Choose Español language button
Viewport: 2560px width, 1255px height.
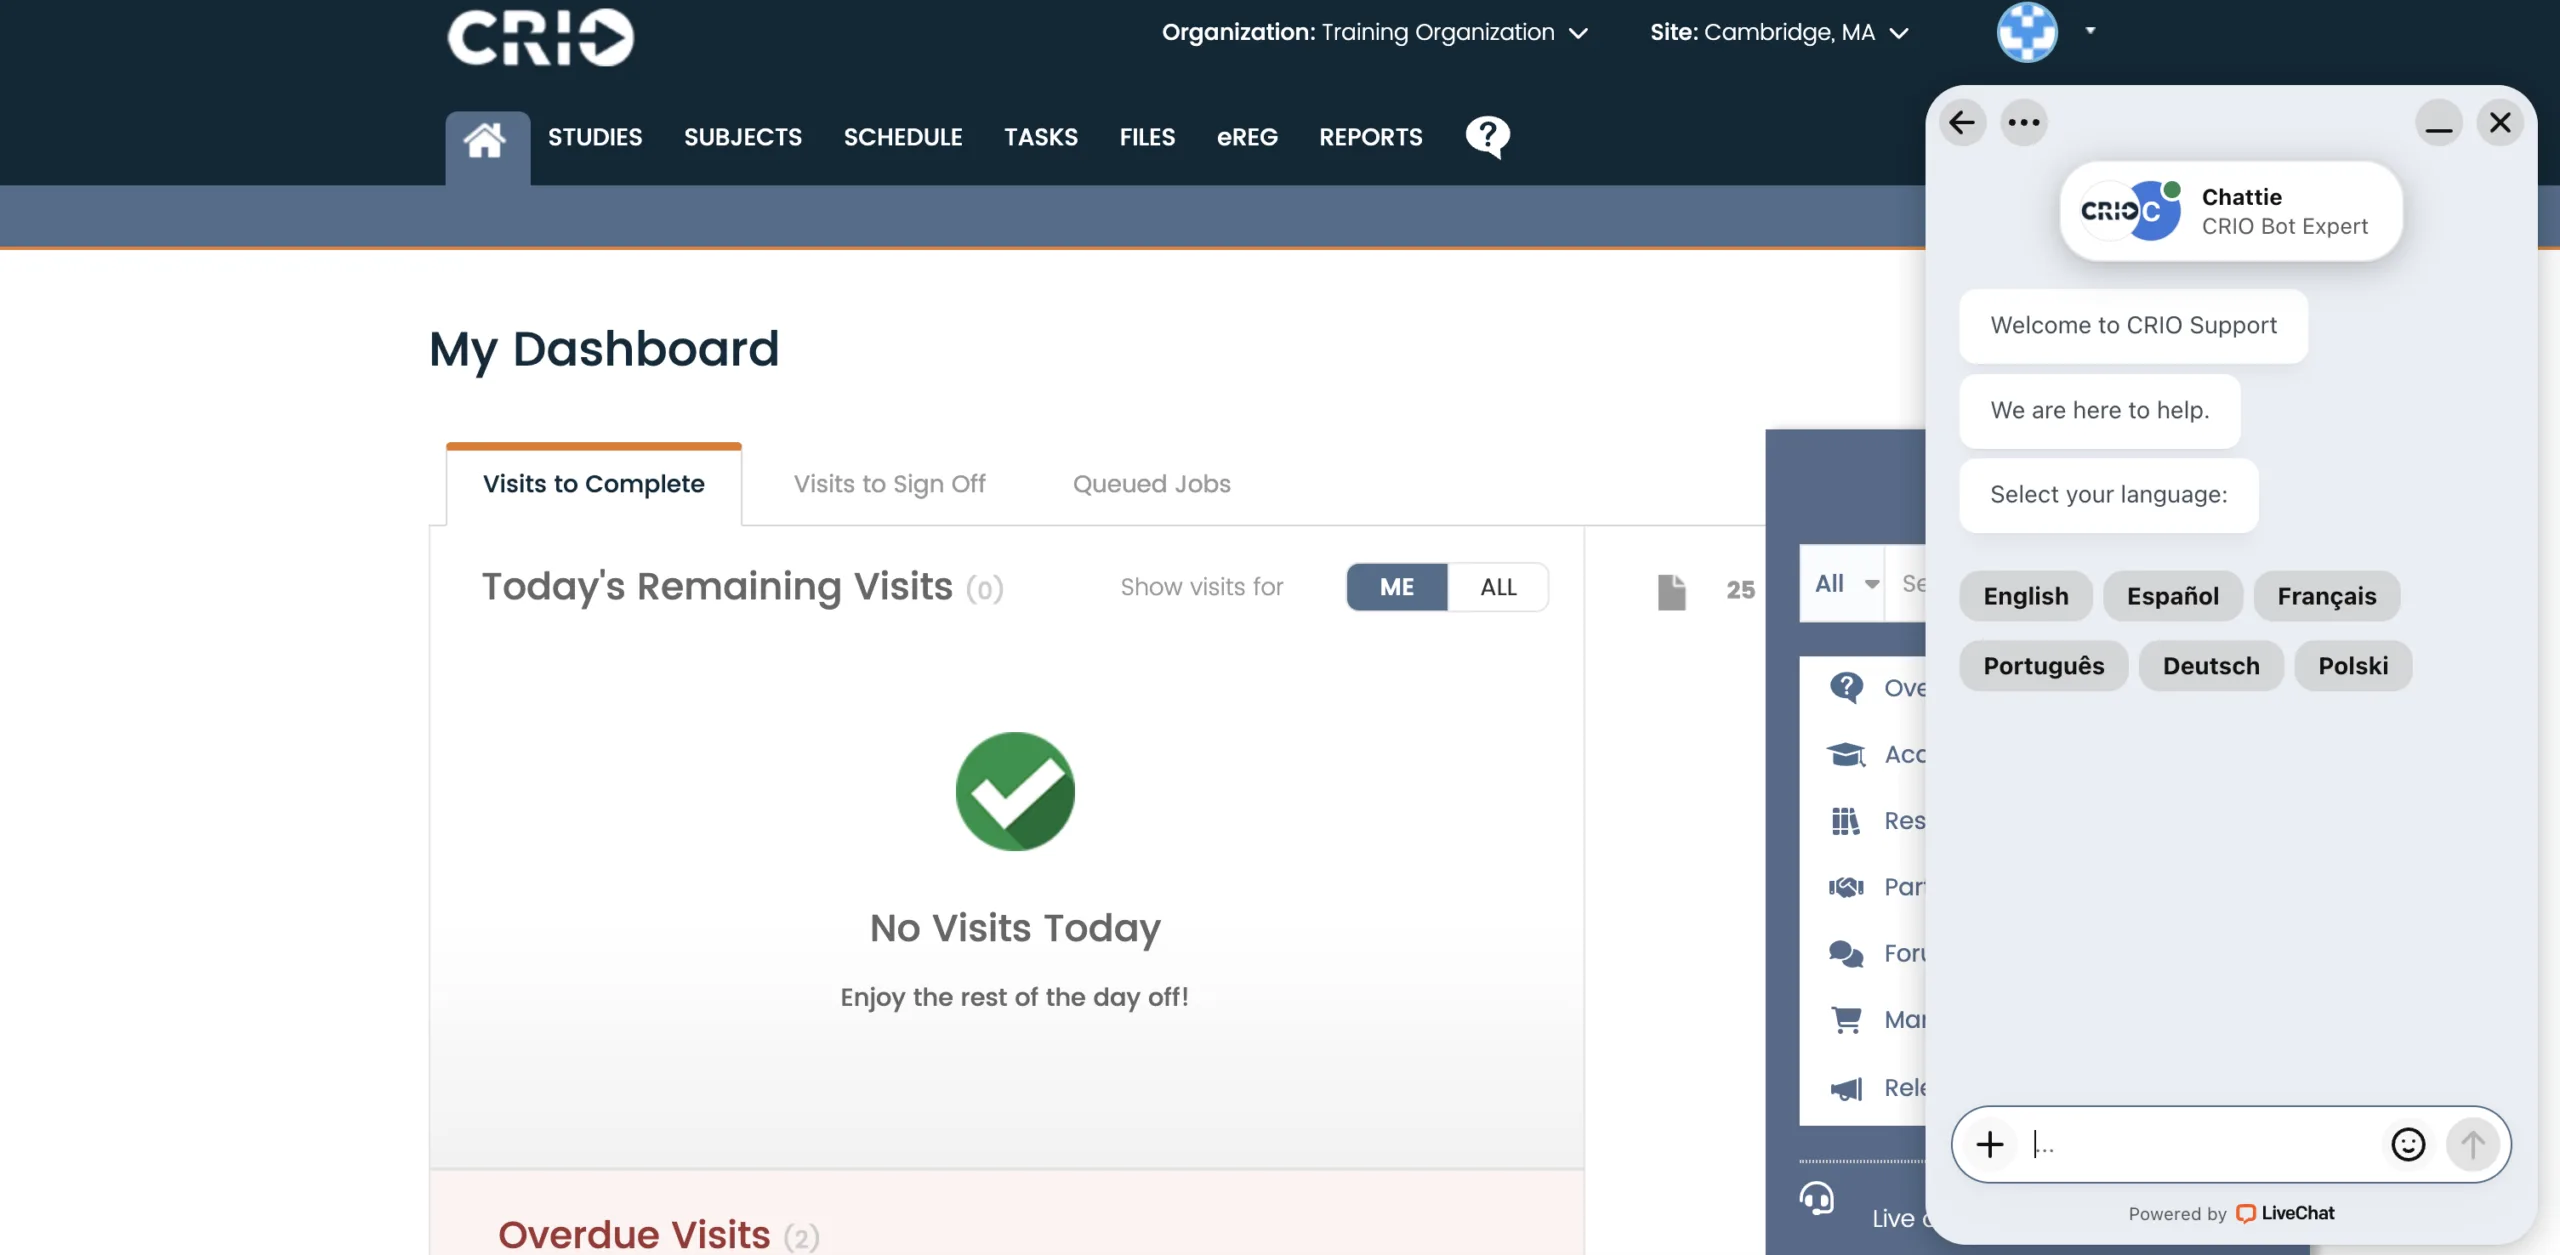[2172, 596]
